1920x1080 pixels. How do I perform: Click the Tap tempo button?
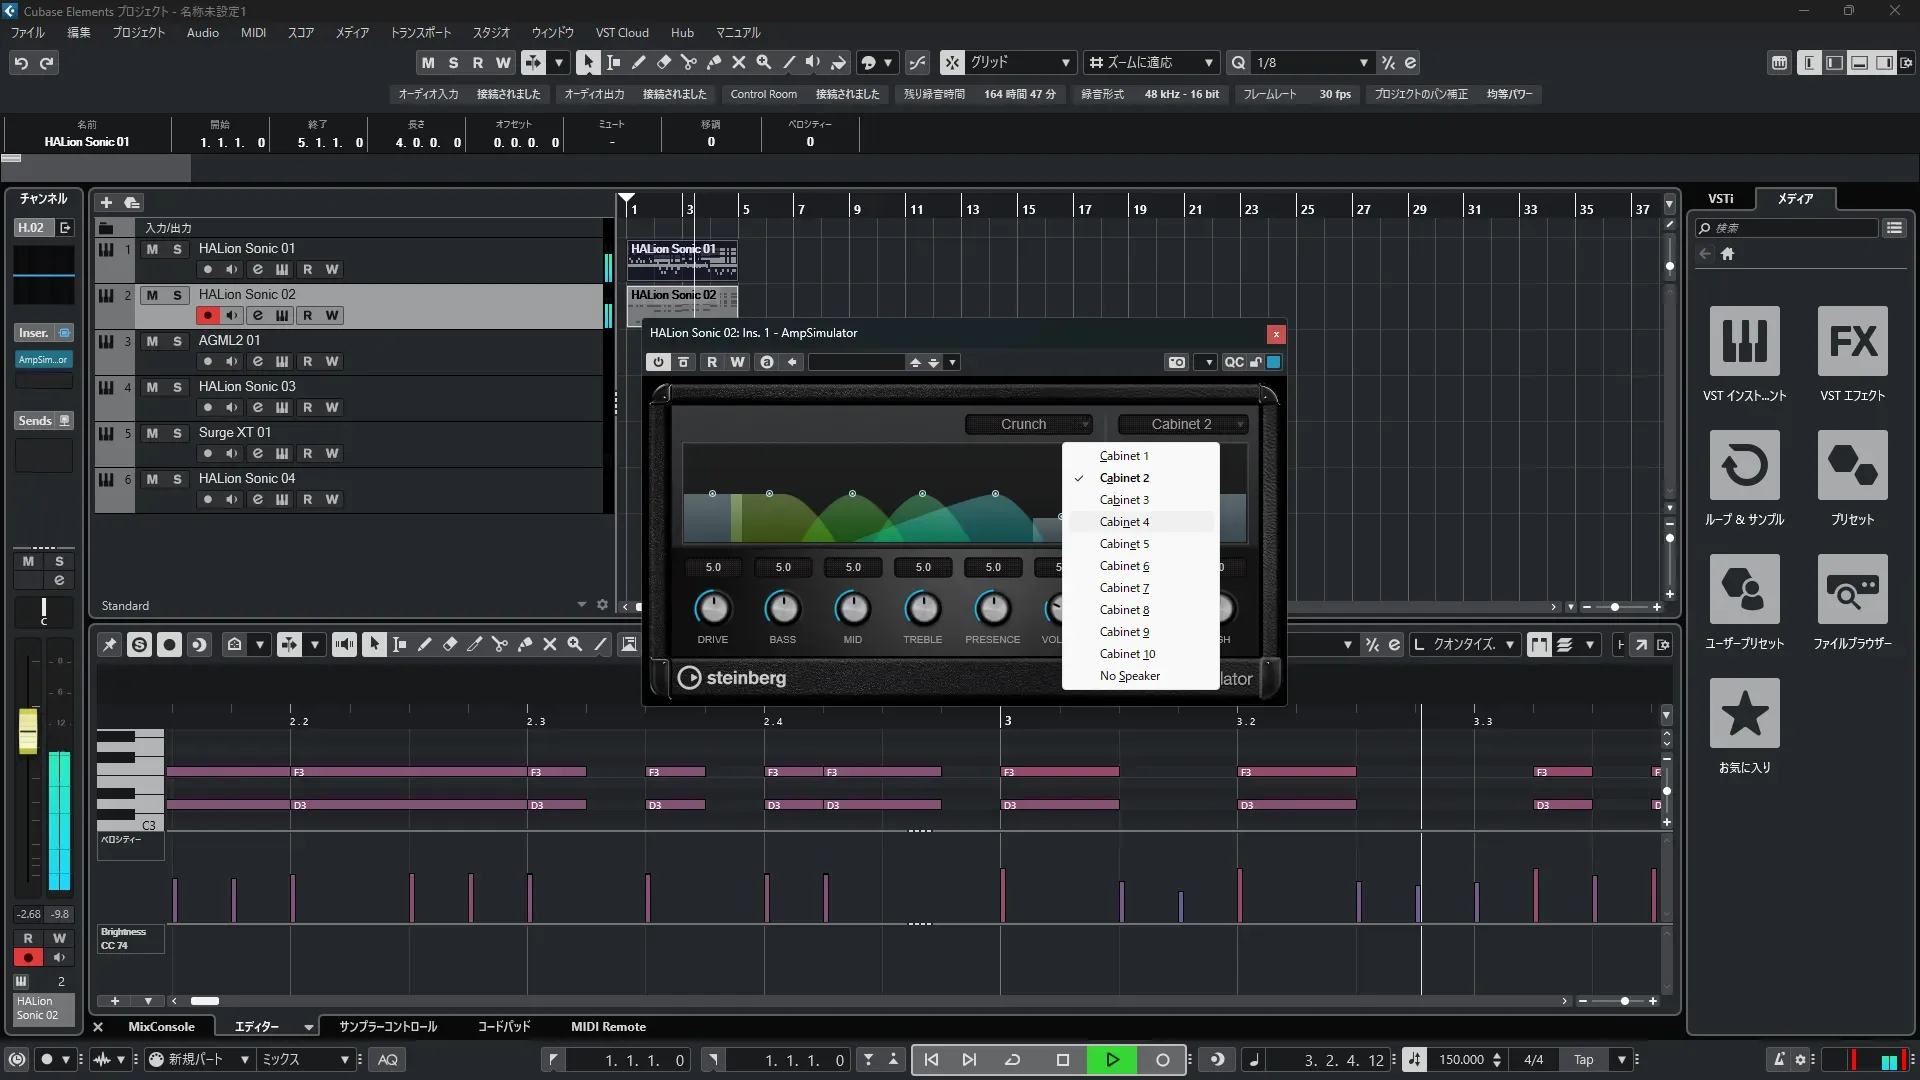click(x=1583, y=1060)
